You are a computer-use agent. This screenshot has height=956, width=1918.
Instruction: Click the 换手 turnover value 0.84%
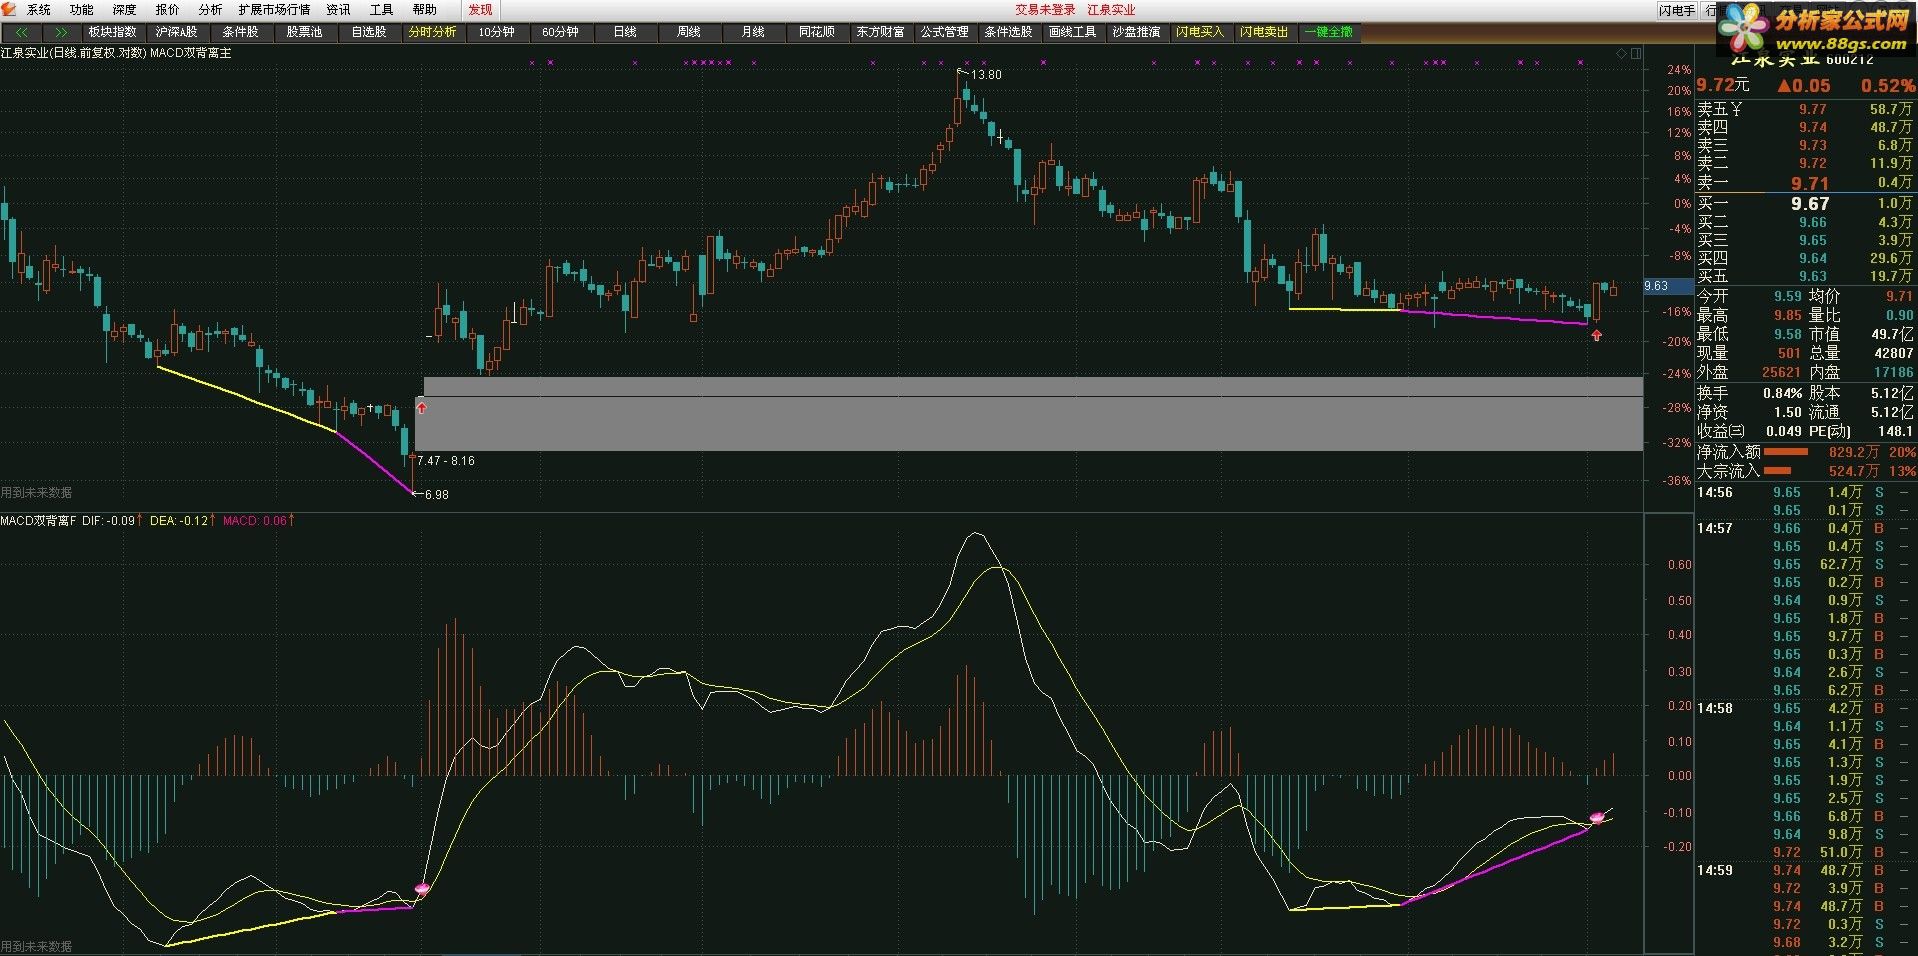pos(1782,393)
